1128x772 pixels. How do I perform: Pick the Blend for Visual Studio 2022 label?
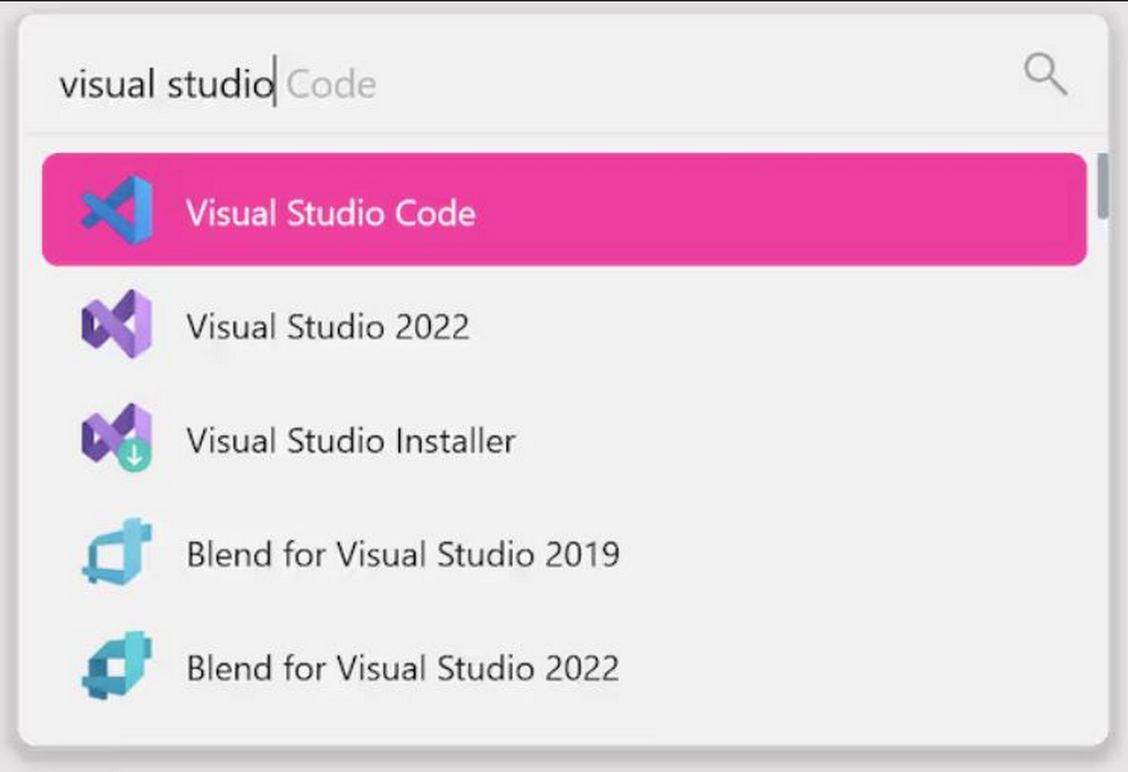pos(402,668)
